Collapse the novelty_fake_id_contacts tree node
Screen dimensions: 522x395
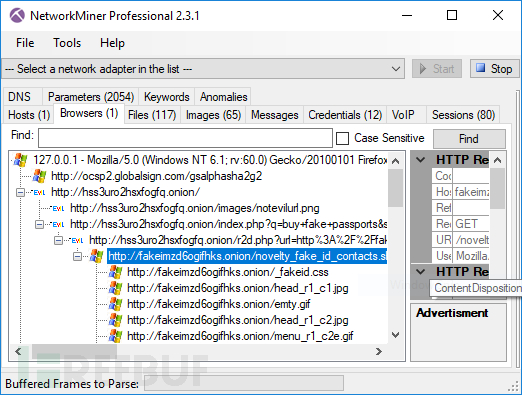tap(77, 256)
